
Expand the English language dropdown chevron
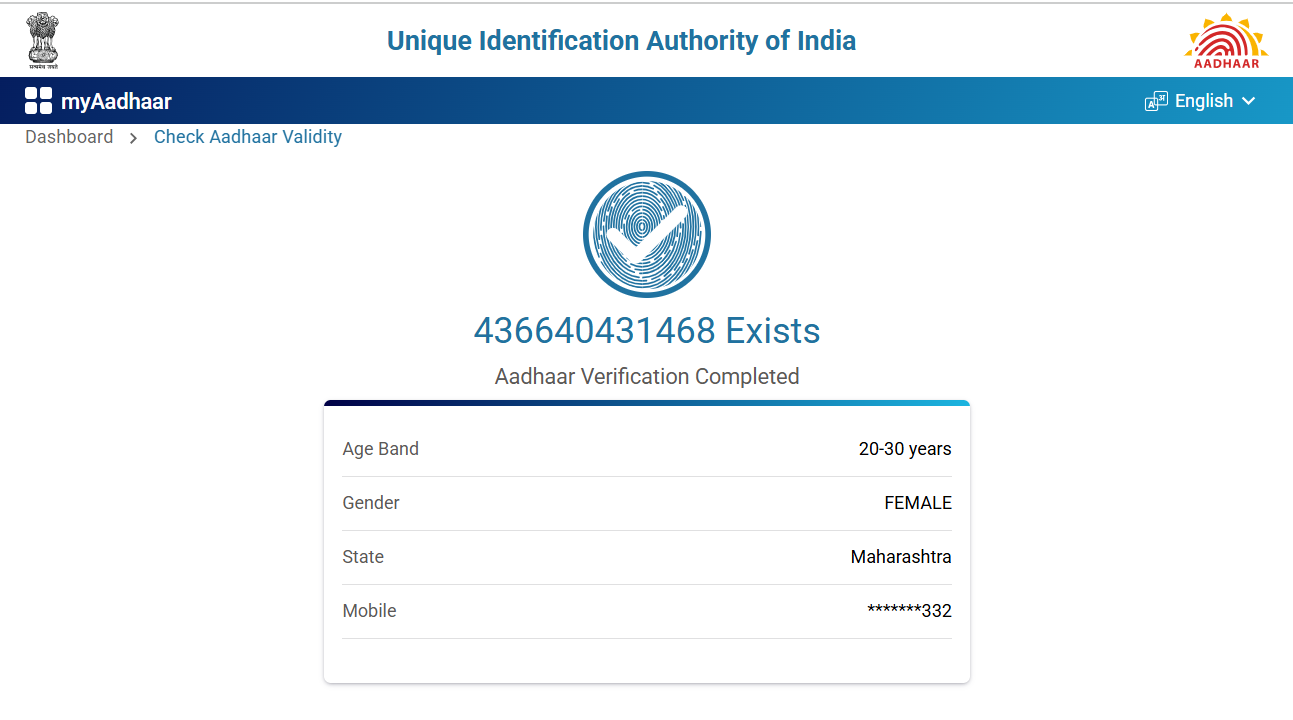click(1248, 101)
